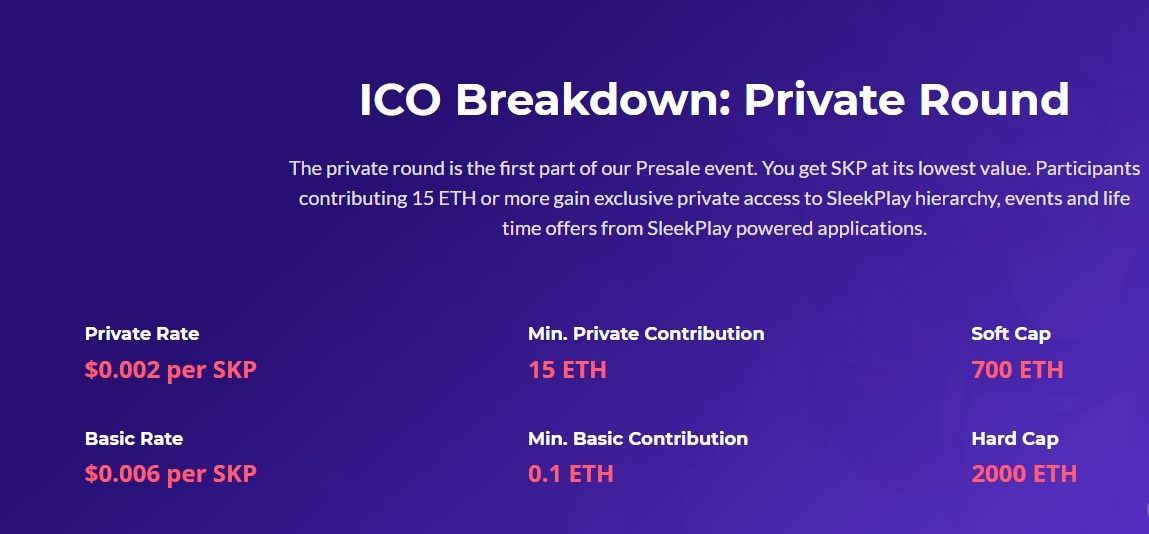
Task: Select the Private Rate label
Action: [142, 334]
